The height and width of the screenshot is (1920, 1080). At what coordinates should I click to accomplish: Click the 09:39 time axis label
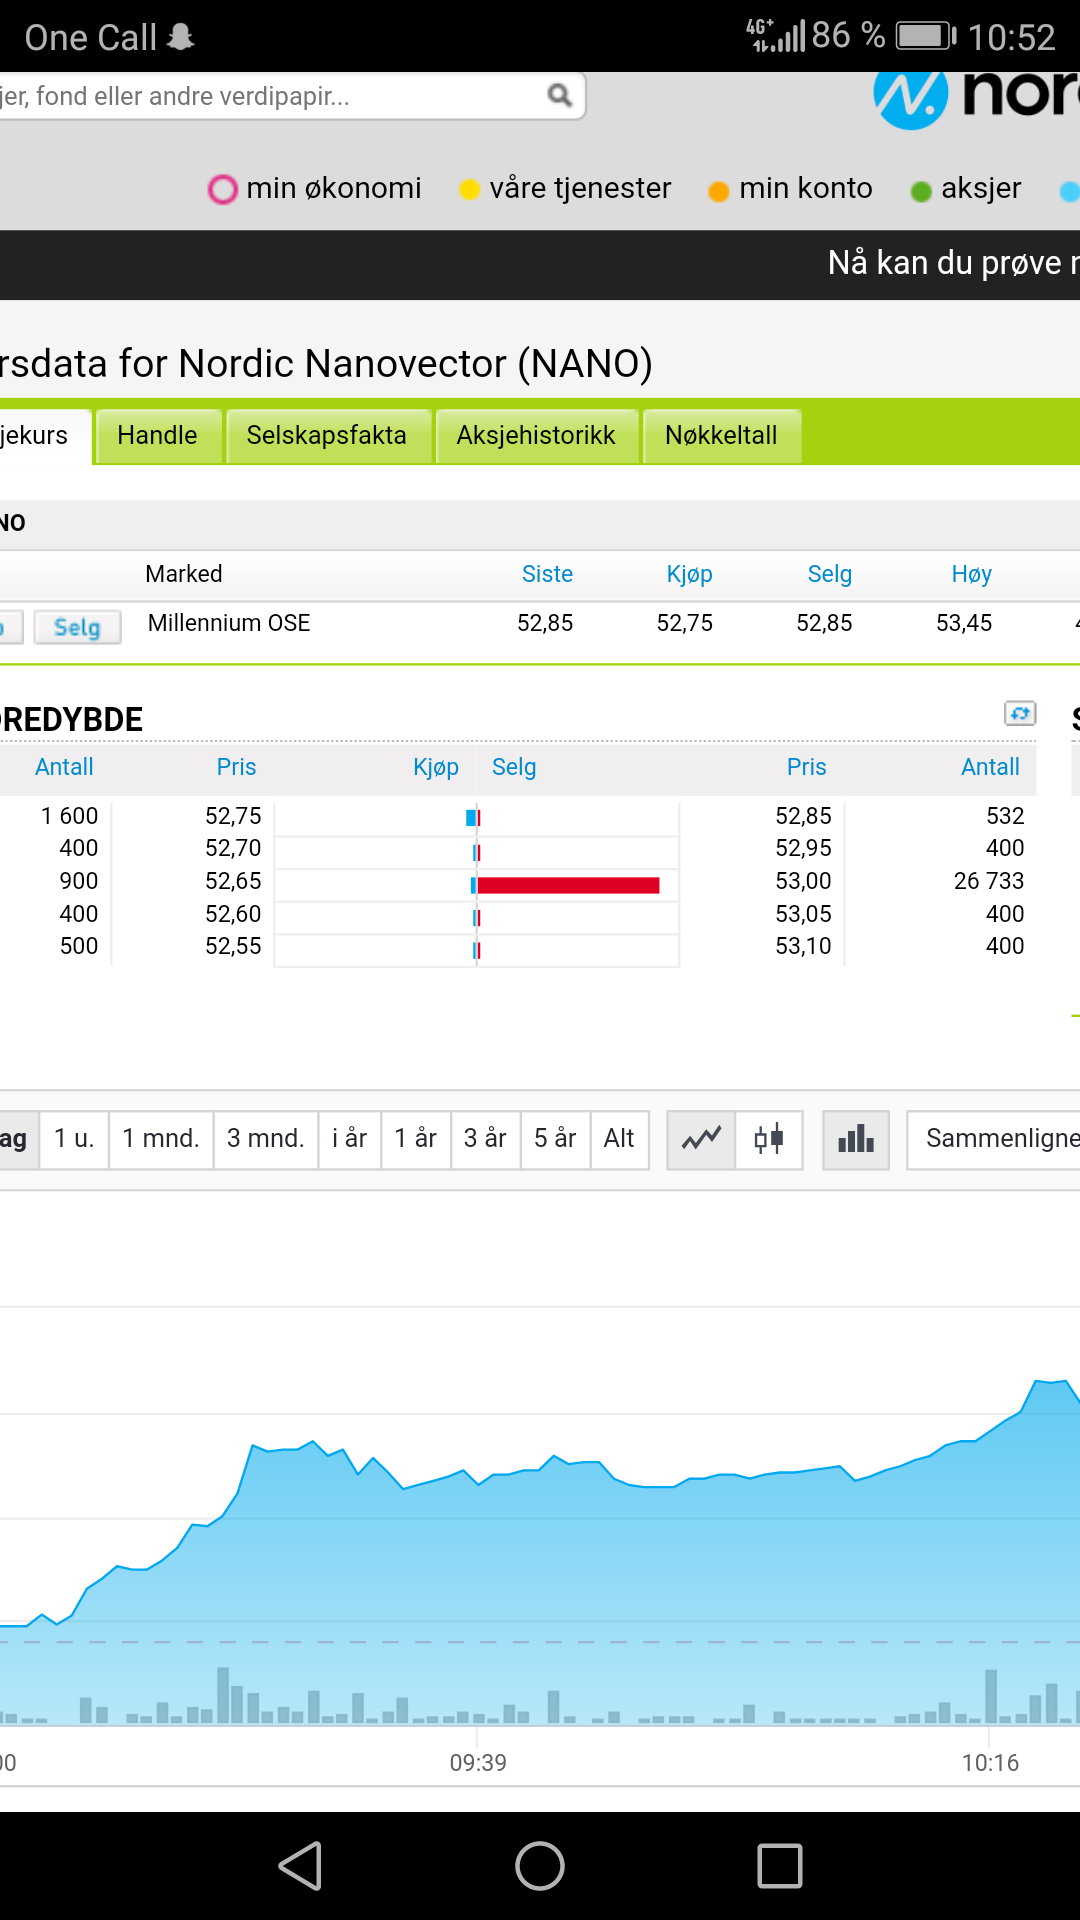(x=478, y=1763)
